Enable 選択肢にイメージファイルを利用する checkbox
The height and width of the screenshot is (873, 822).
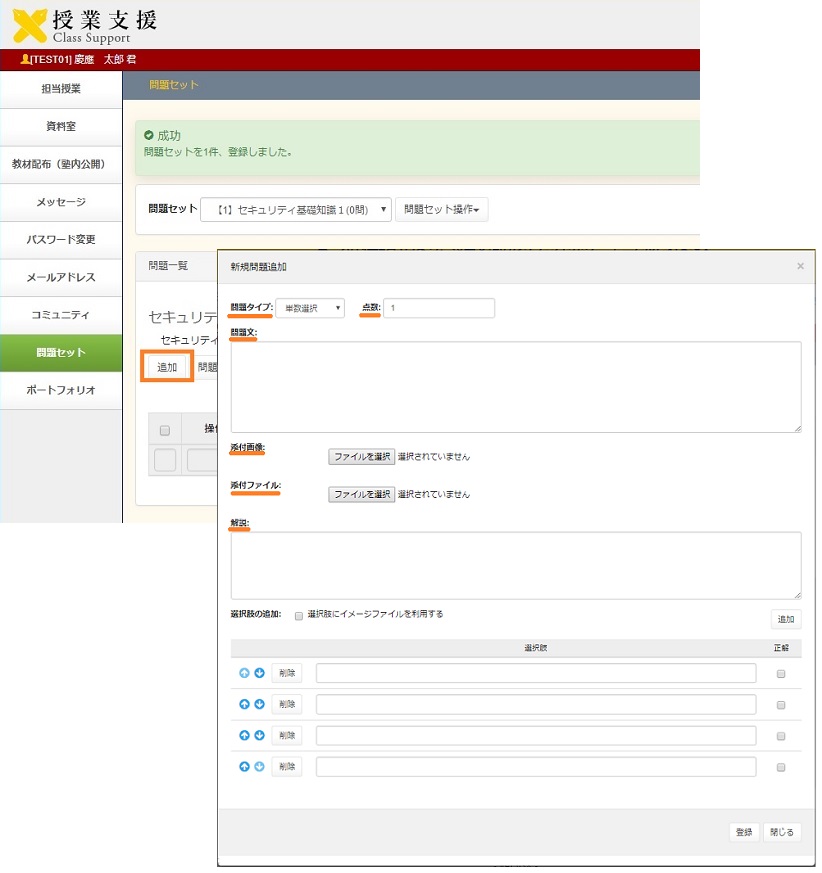pos(299,616)
